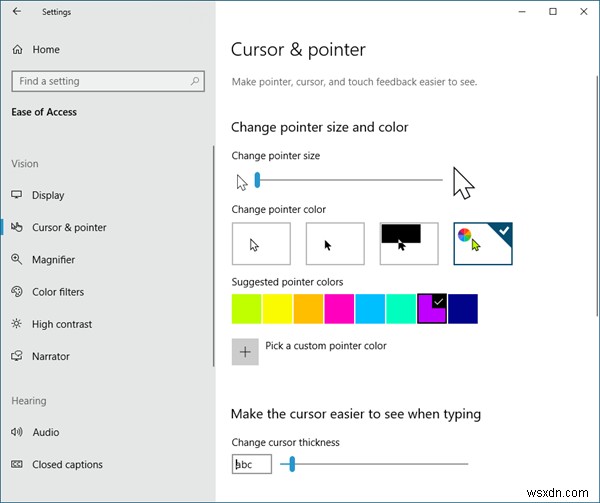Click the large pointer icon beside the size slider

click(463, 183)
